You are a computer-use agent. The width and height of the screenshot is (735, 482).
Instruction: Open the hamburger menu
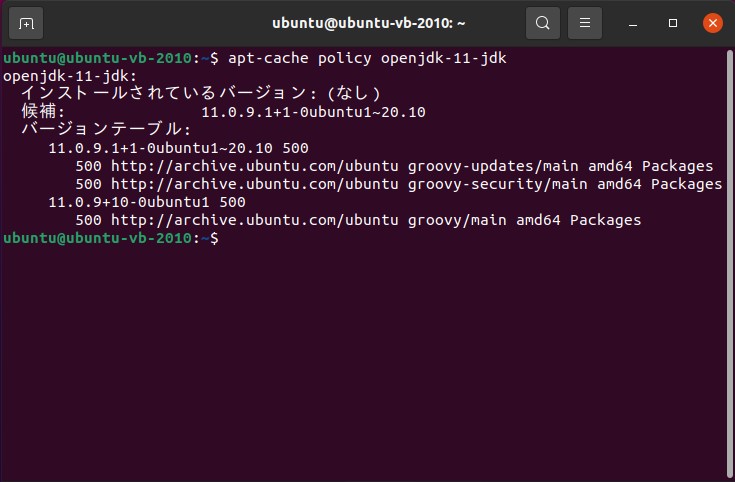point(585,23)
